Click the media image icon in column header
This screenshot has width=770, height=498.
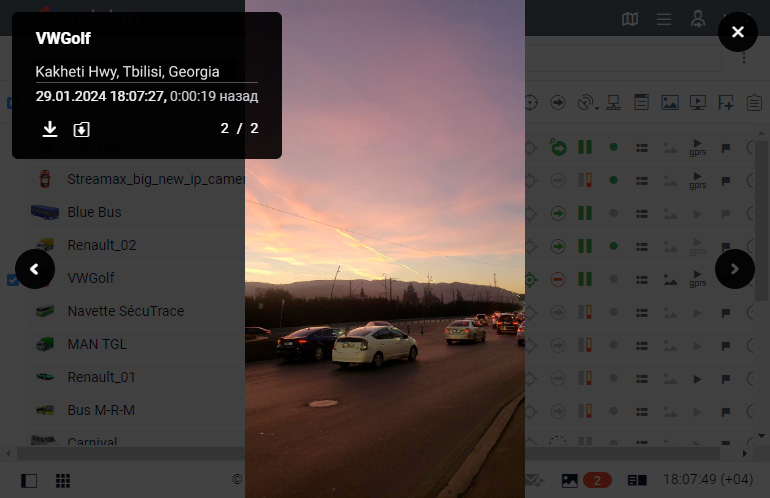(670, 102)
